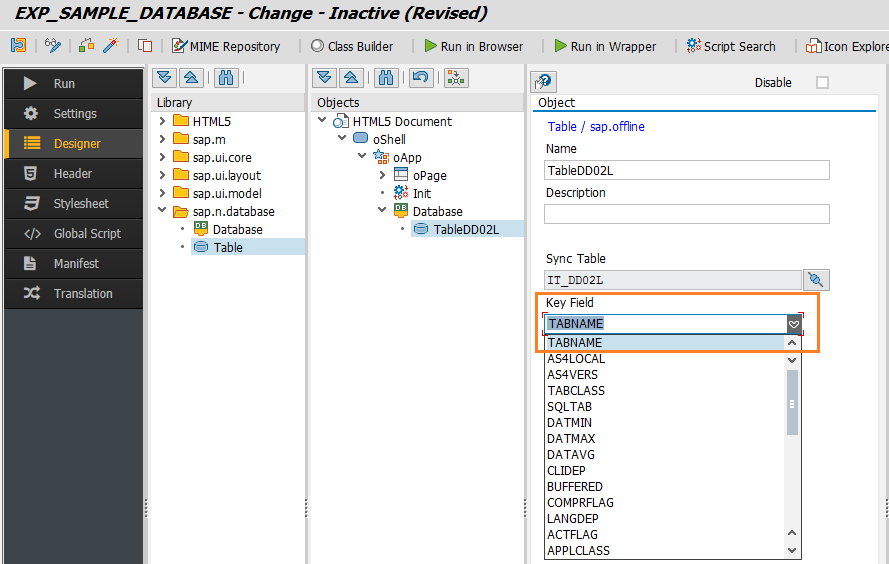This screenshot has width=889, height=564.
Task: Choose APPLCLASS from key field list
Action: pyautogui.click(x=578, y=550)
